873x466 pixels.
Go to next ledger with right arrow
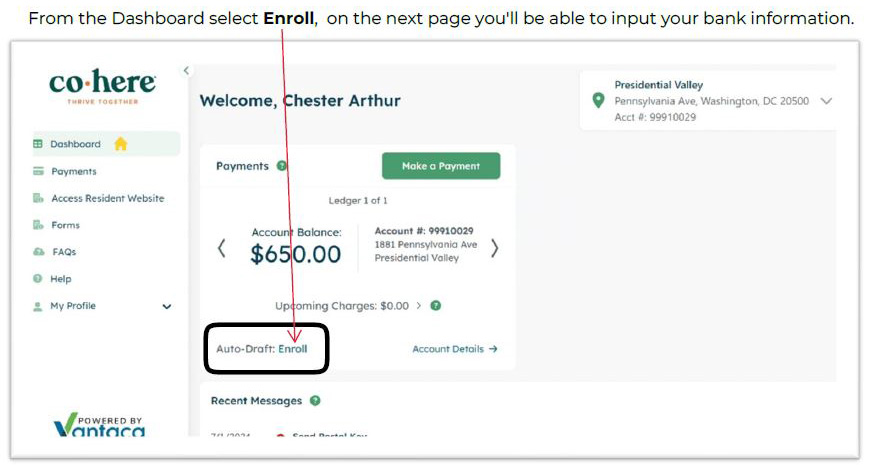coord(494,248)
